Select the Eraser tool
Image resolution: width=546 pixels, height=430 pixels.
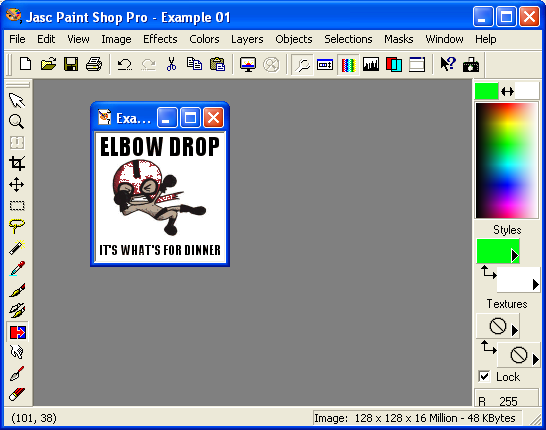click(17, 395)
